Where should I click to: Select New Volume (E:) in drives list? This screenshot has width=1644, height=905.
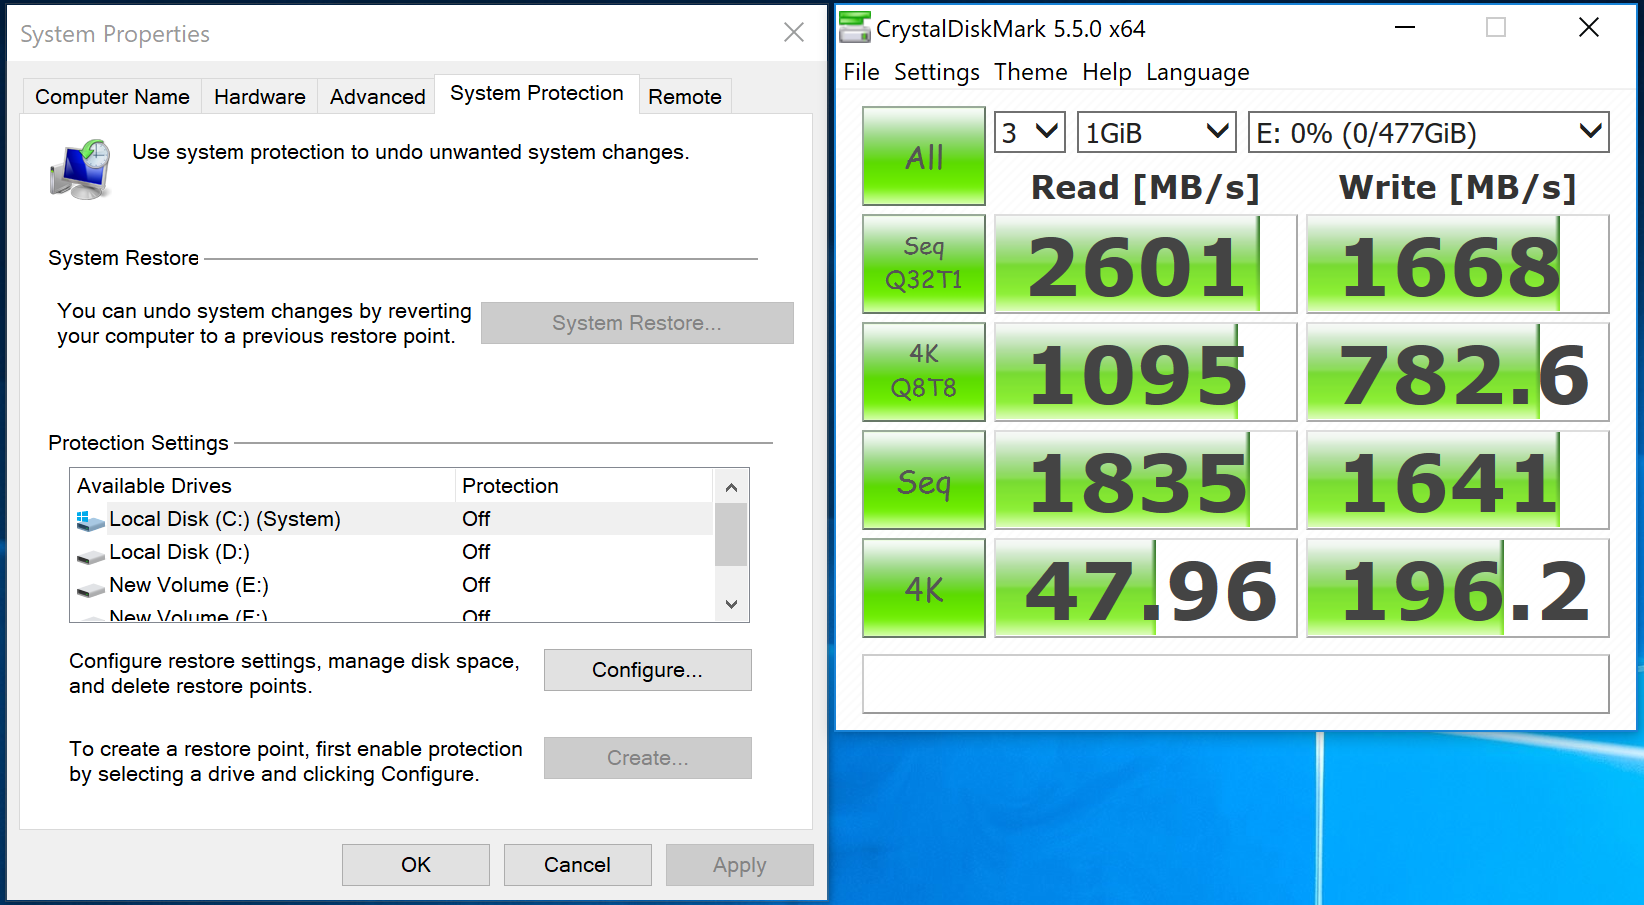[x=393, y=585]
